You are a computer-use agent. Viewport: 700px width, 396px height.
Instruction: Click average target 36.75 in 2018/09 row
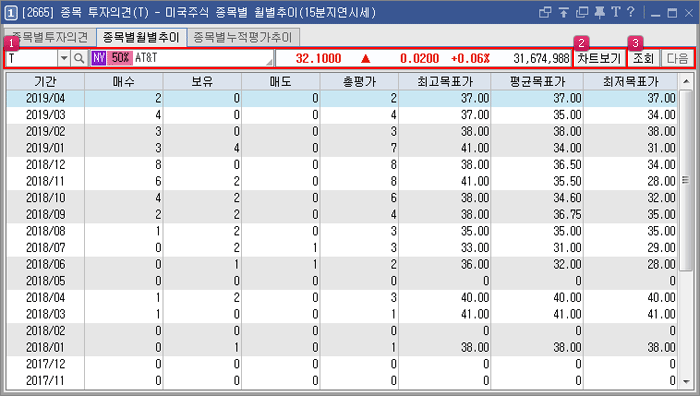pyautogui.click(x=567, y=215)
